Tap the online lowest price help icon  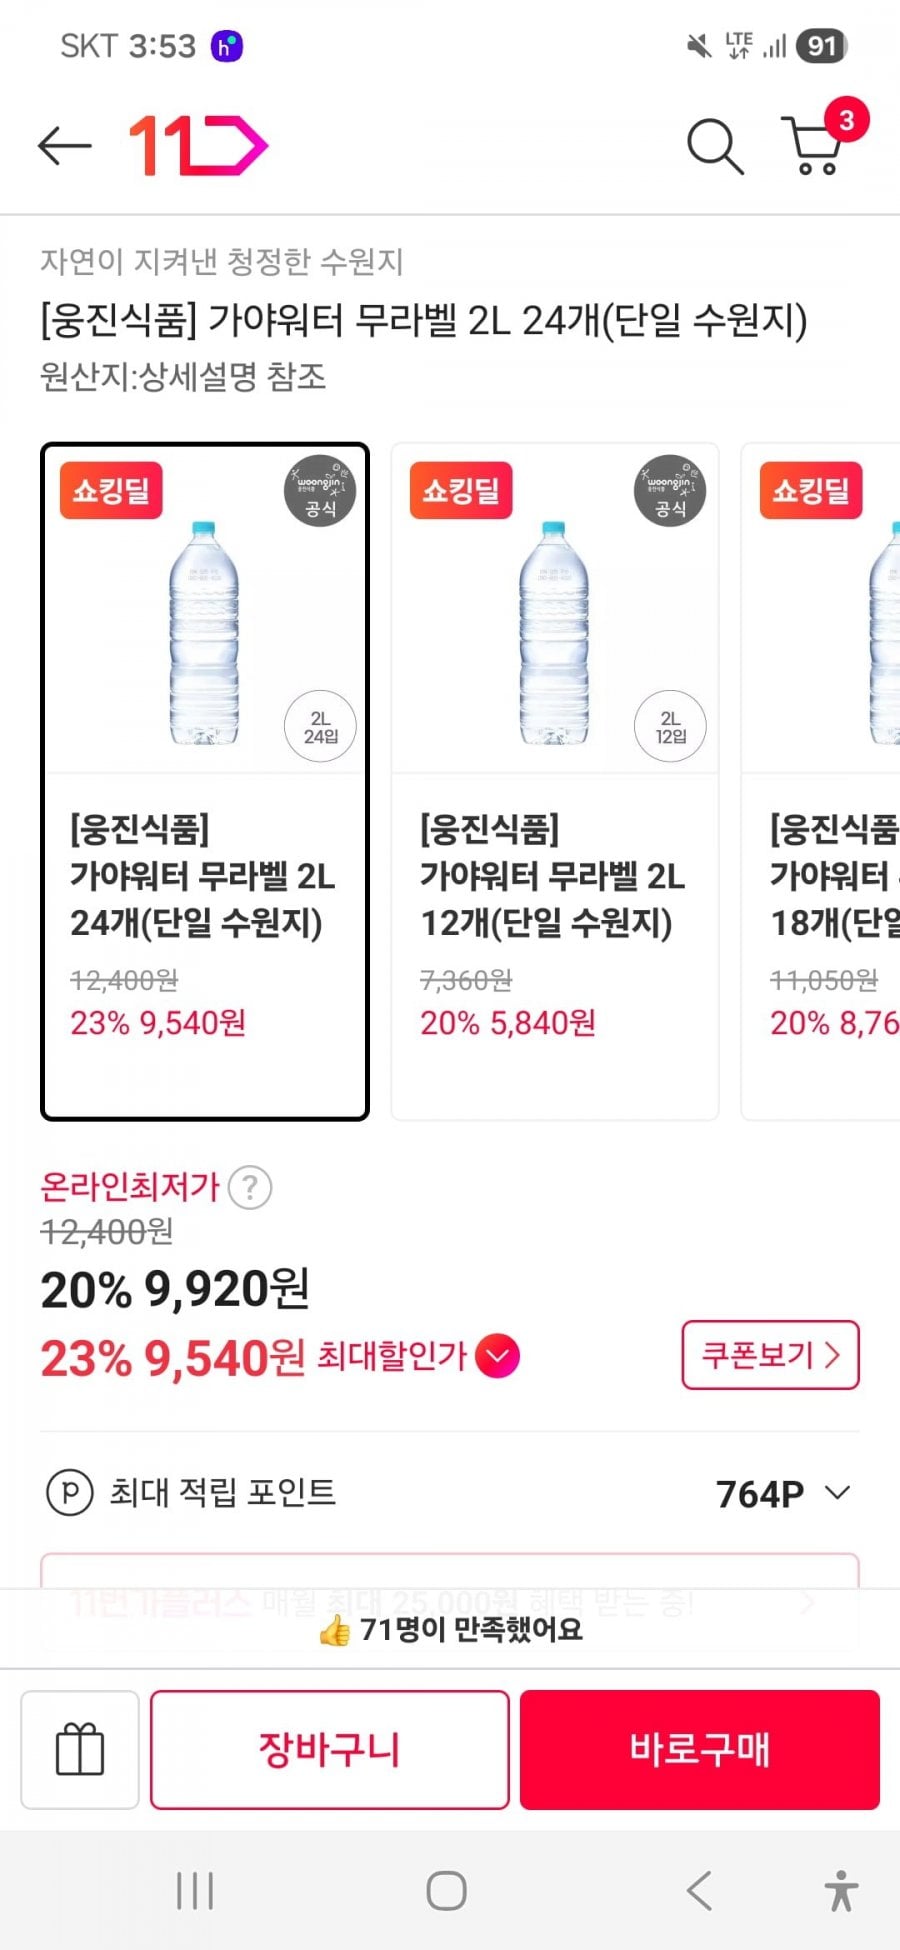[250, 1188]
